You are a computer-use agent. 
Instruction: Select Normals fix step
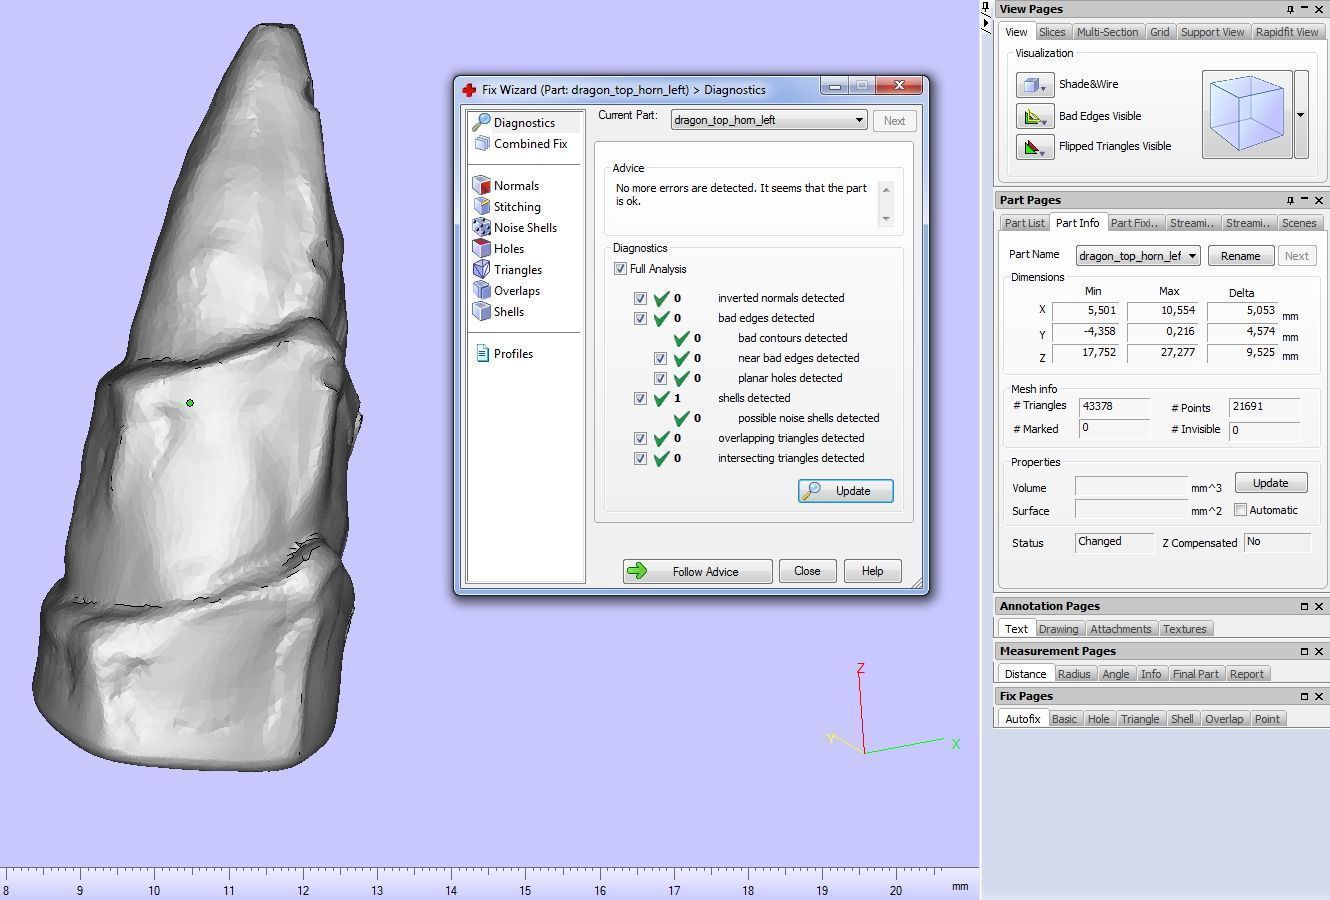click(506, 186)
